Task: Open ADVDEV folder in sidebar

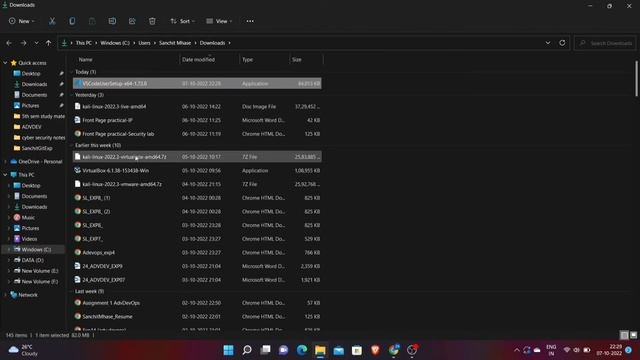Action: [31, 127]
